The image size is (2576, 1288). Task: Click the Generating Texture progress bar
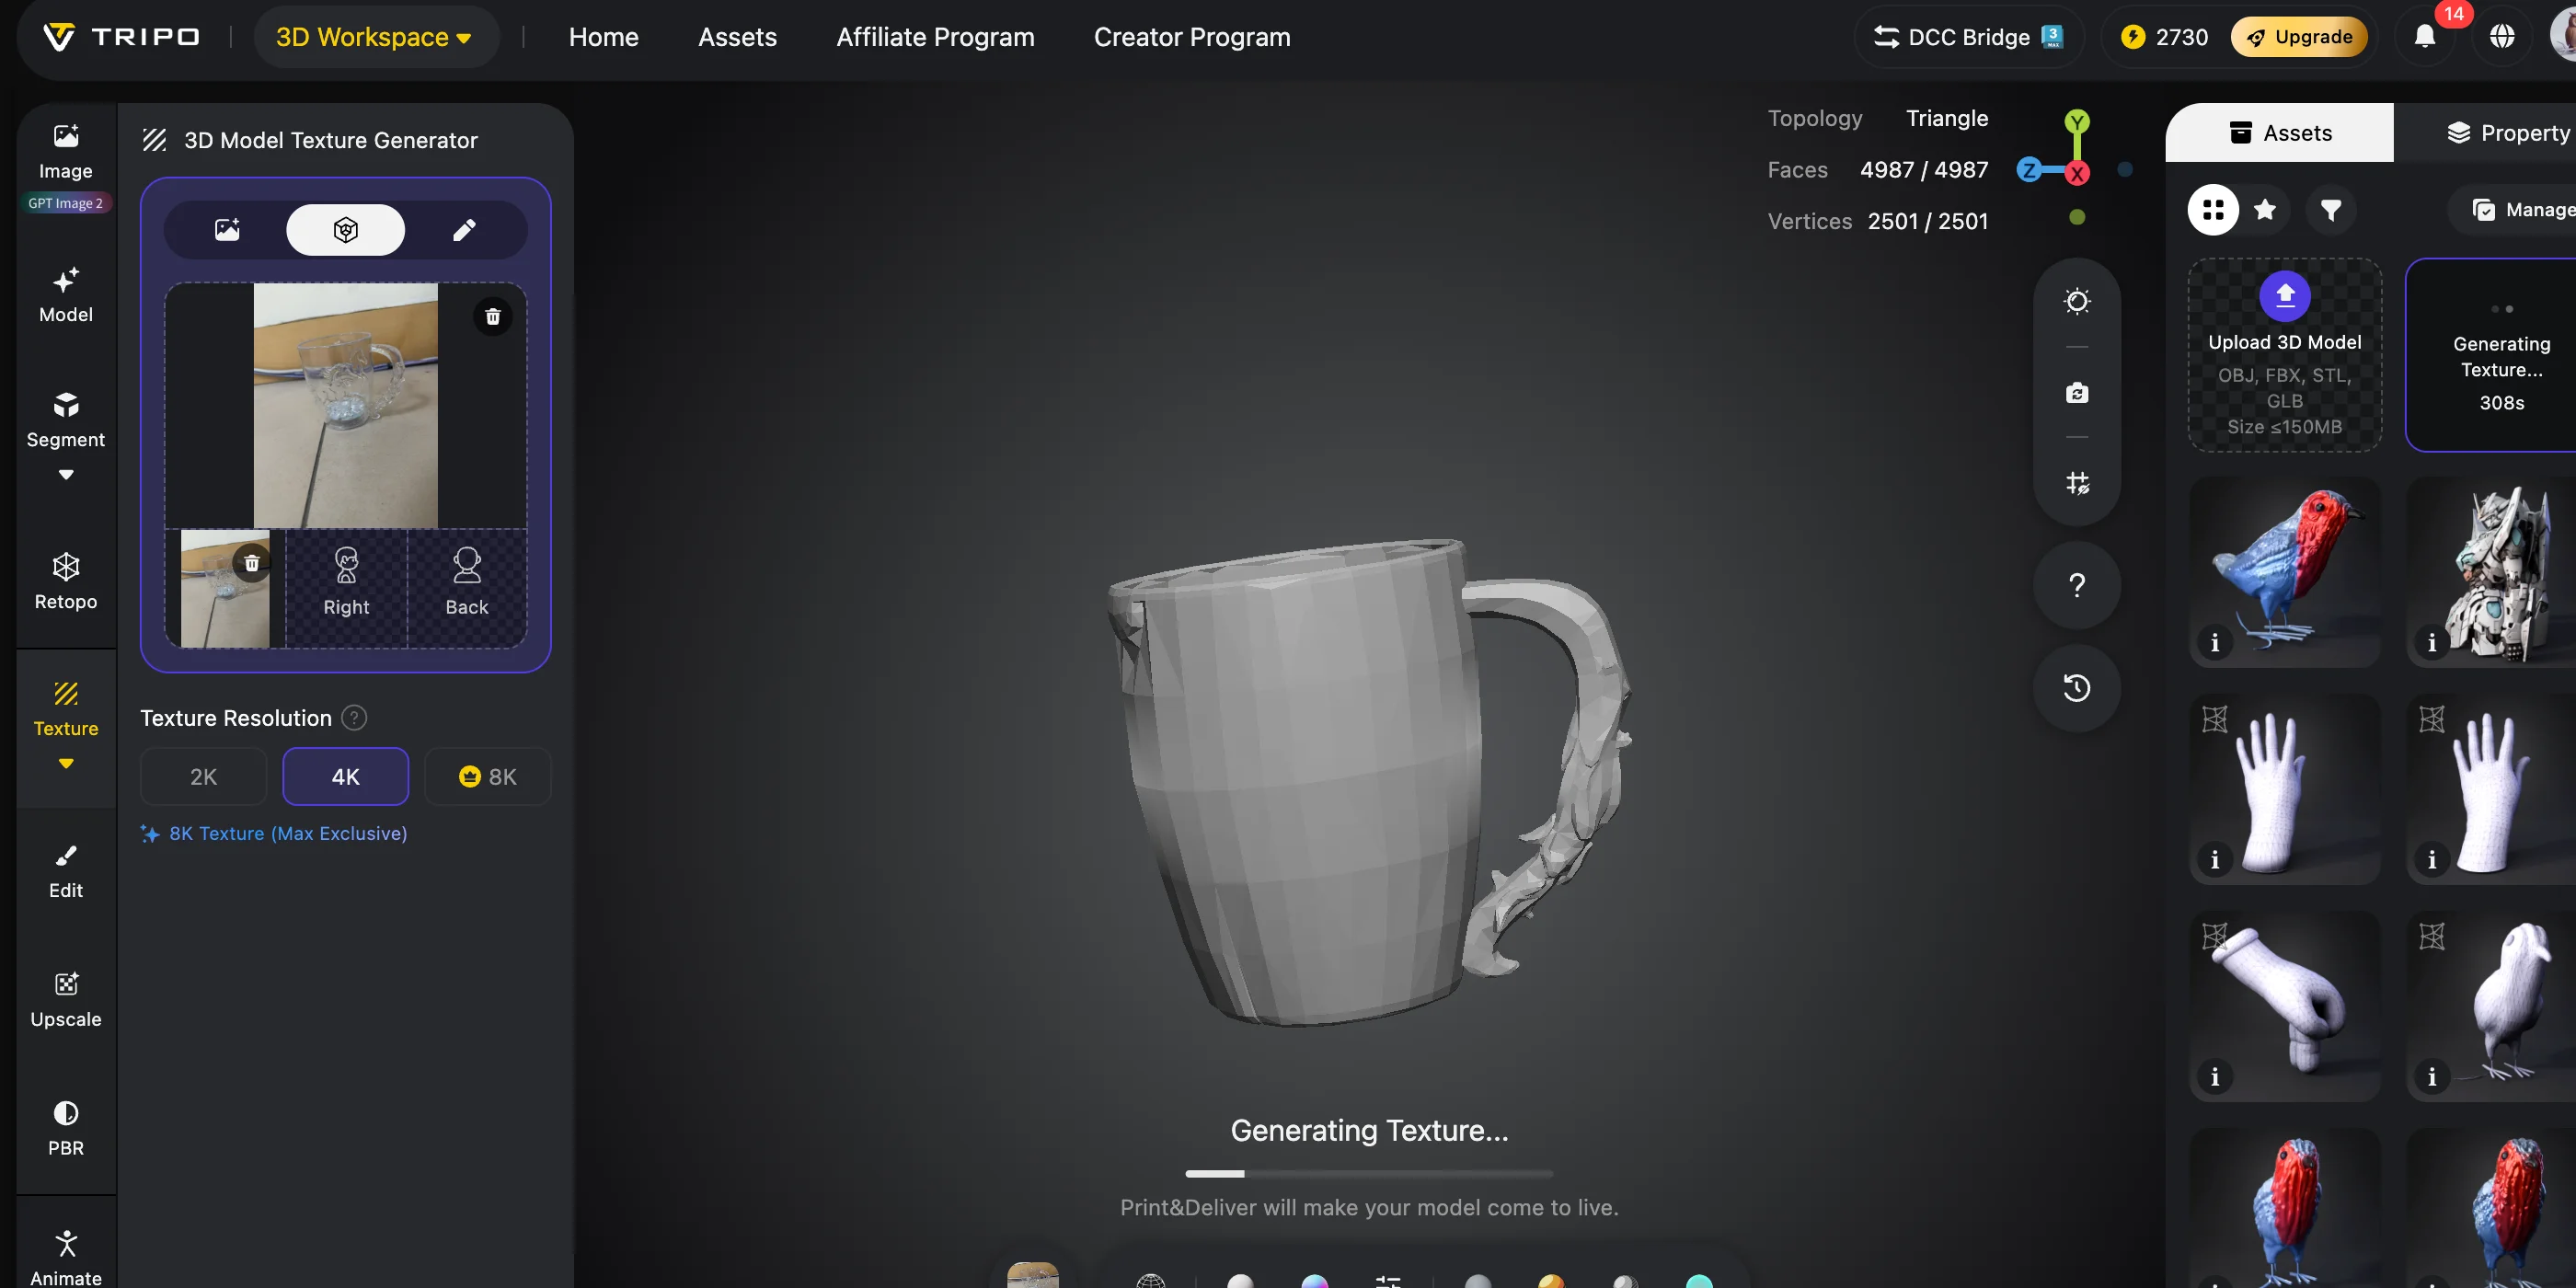pos(1369,1173)
